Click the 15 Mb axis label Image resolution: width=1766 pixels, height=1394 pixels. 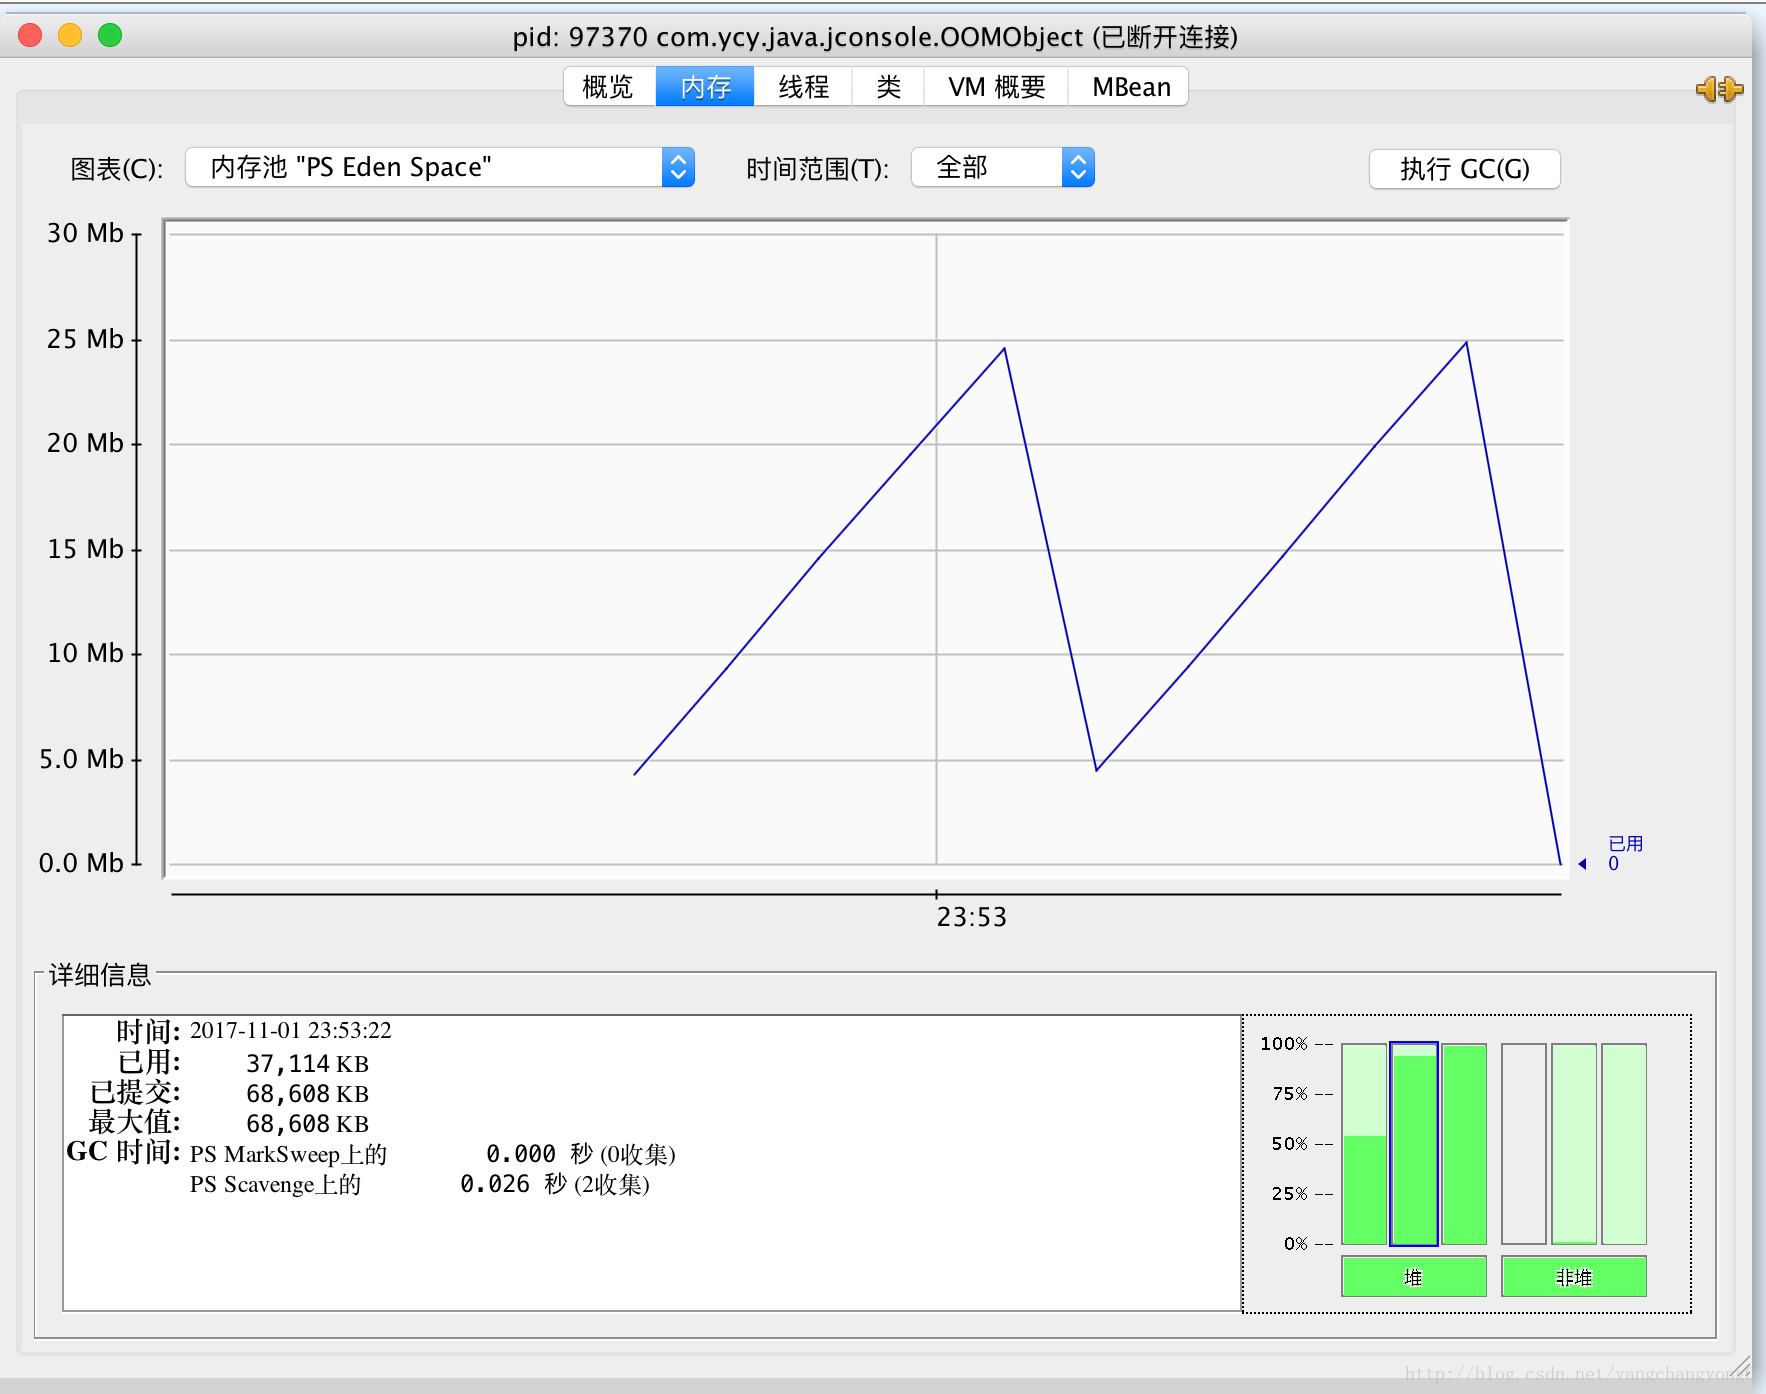coord(85,549)
